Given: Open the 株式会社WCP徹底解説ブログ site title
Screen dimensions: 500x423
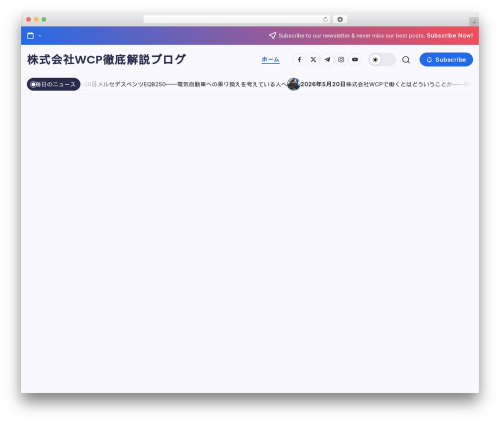Looking at the screenshot, I should coord(106,60).
